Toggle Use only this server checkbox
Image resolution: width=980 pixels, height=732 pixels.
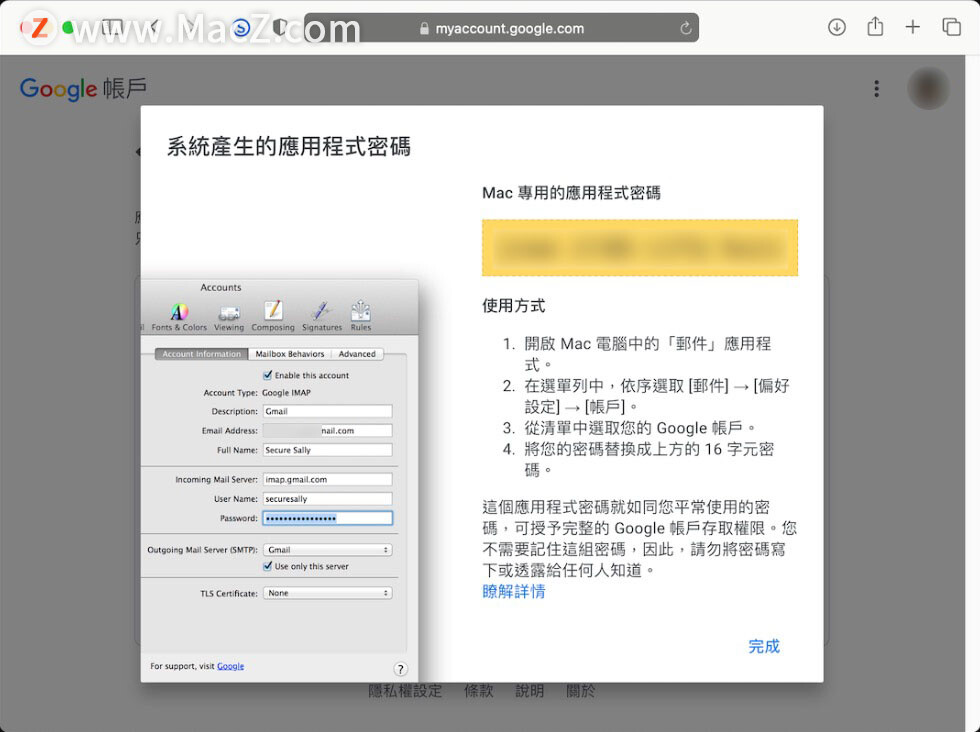coord(268,566)
